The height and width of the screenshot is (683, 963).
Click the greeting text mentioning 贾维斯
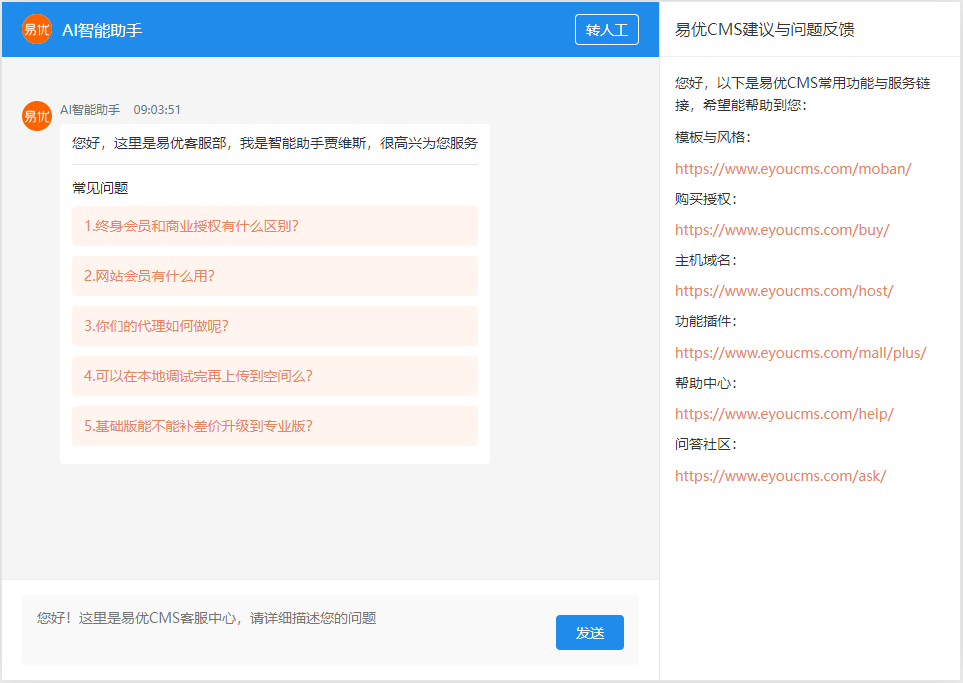pos(275,143)
